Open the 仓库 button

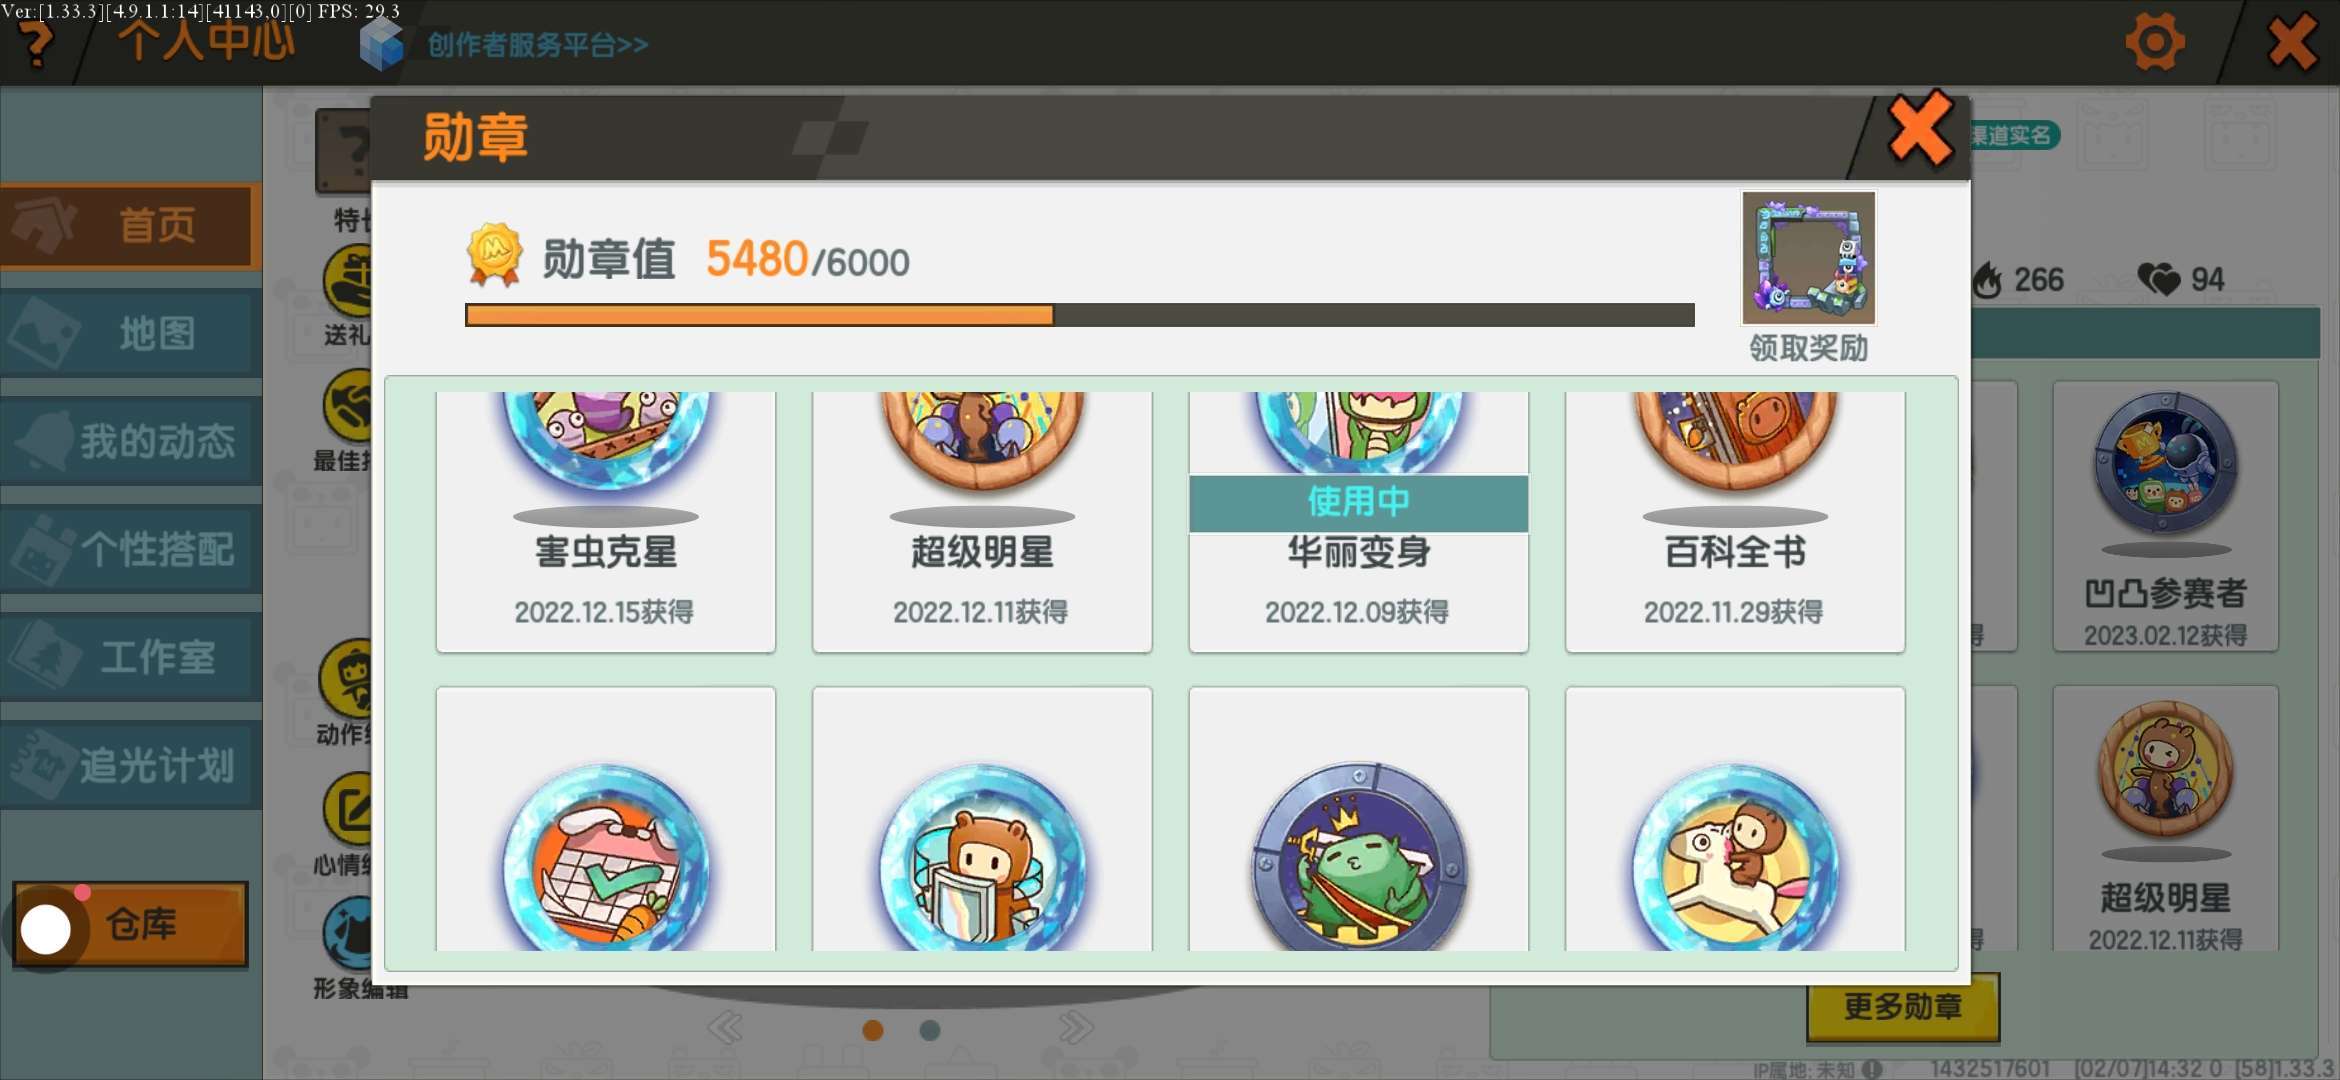click(130, 924)
